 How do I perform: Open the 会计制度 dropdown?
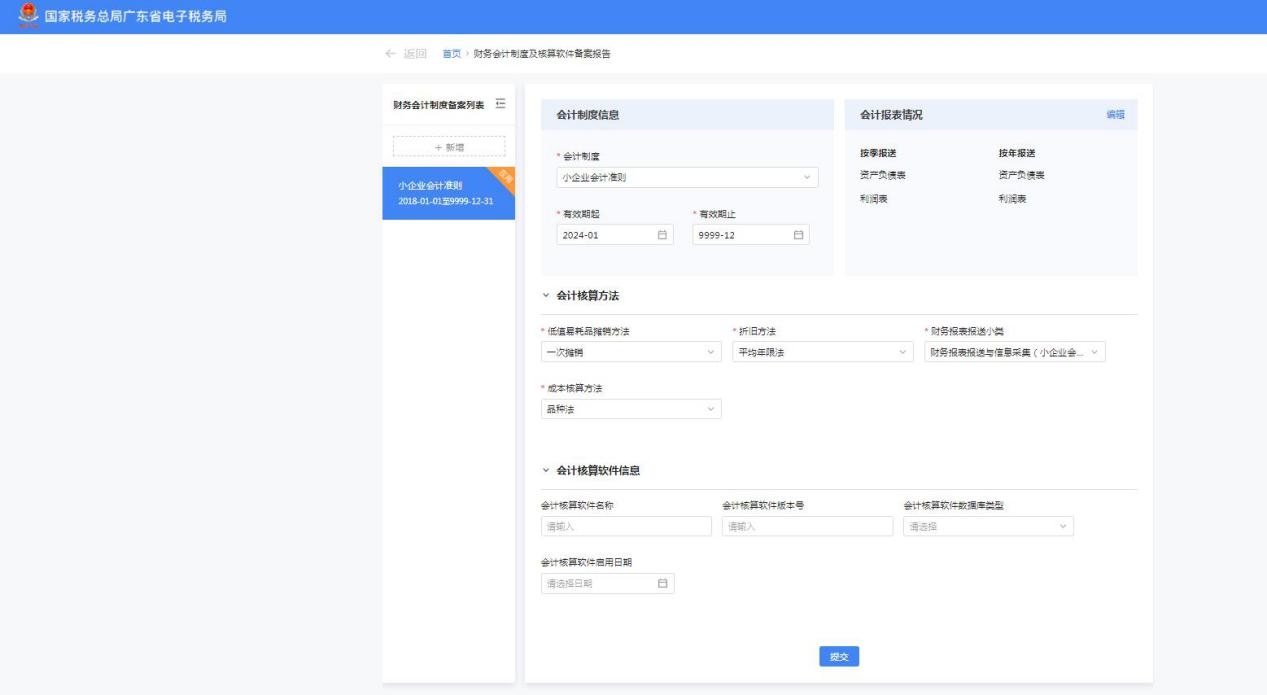tap(686, 178)
